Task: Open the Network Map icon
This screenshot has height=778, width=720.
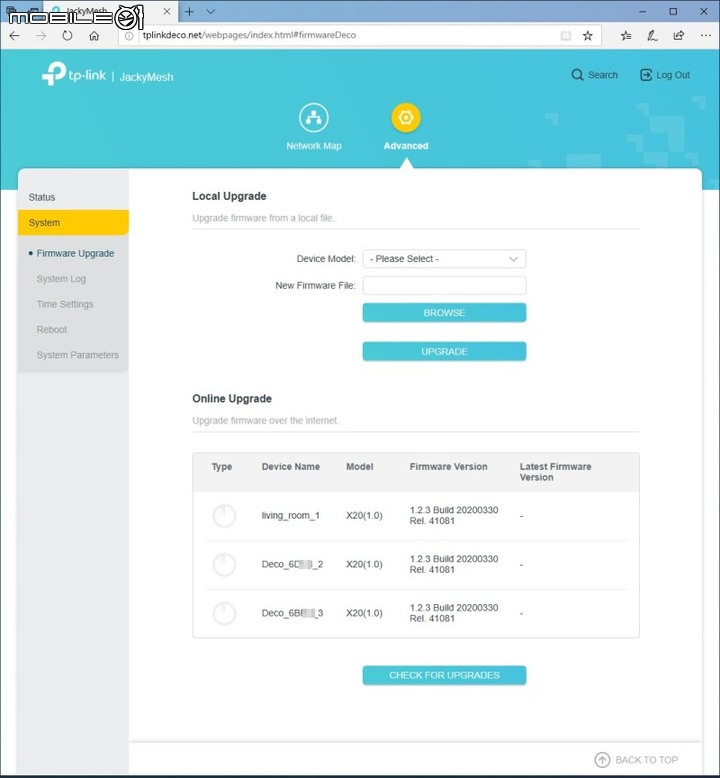Action: click(314, 118)
